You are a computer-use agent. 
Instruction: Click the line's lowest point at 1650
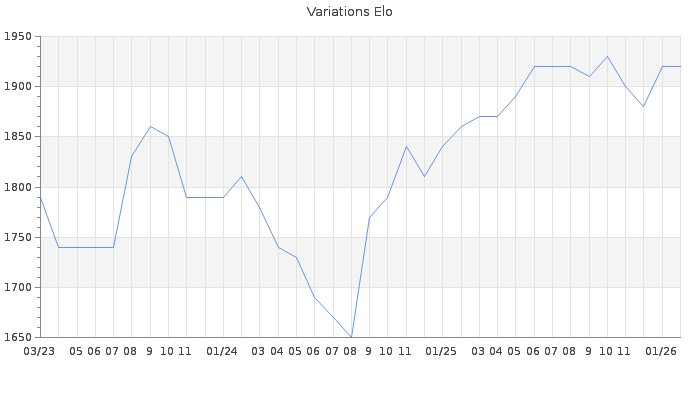(351, 337)
